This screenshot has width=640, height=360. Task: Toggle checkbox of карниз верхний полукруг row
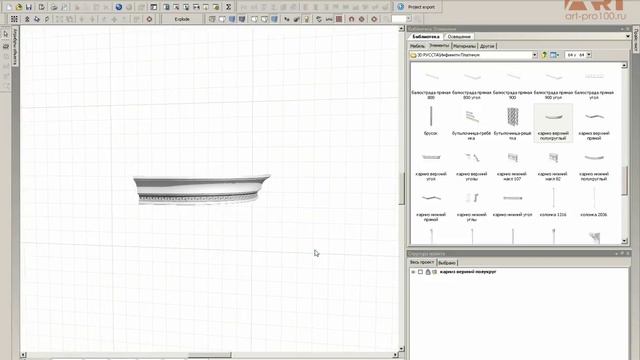tap(420, 272)
